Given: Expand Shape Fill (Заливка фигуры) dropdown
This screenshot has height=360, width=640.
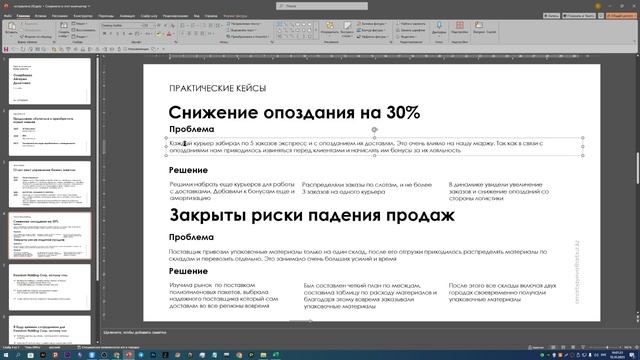Looking at the screenshot, I should pos(372,24).
